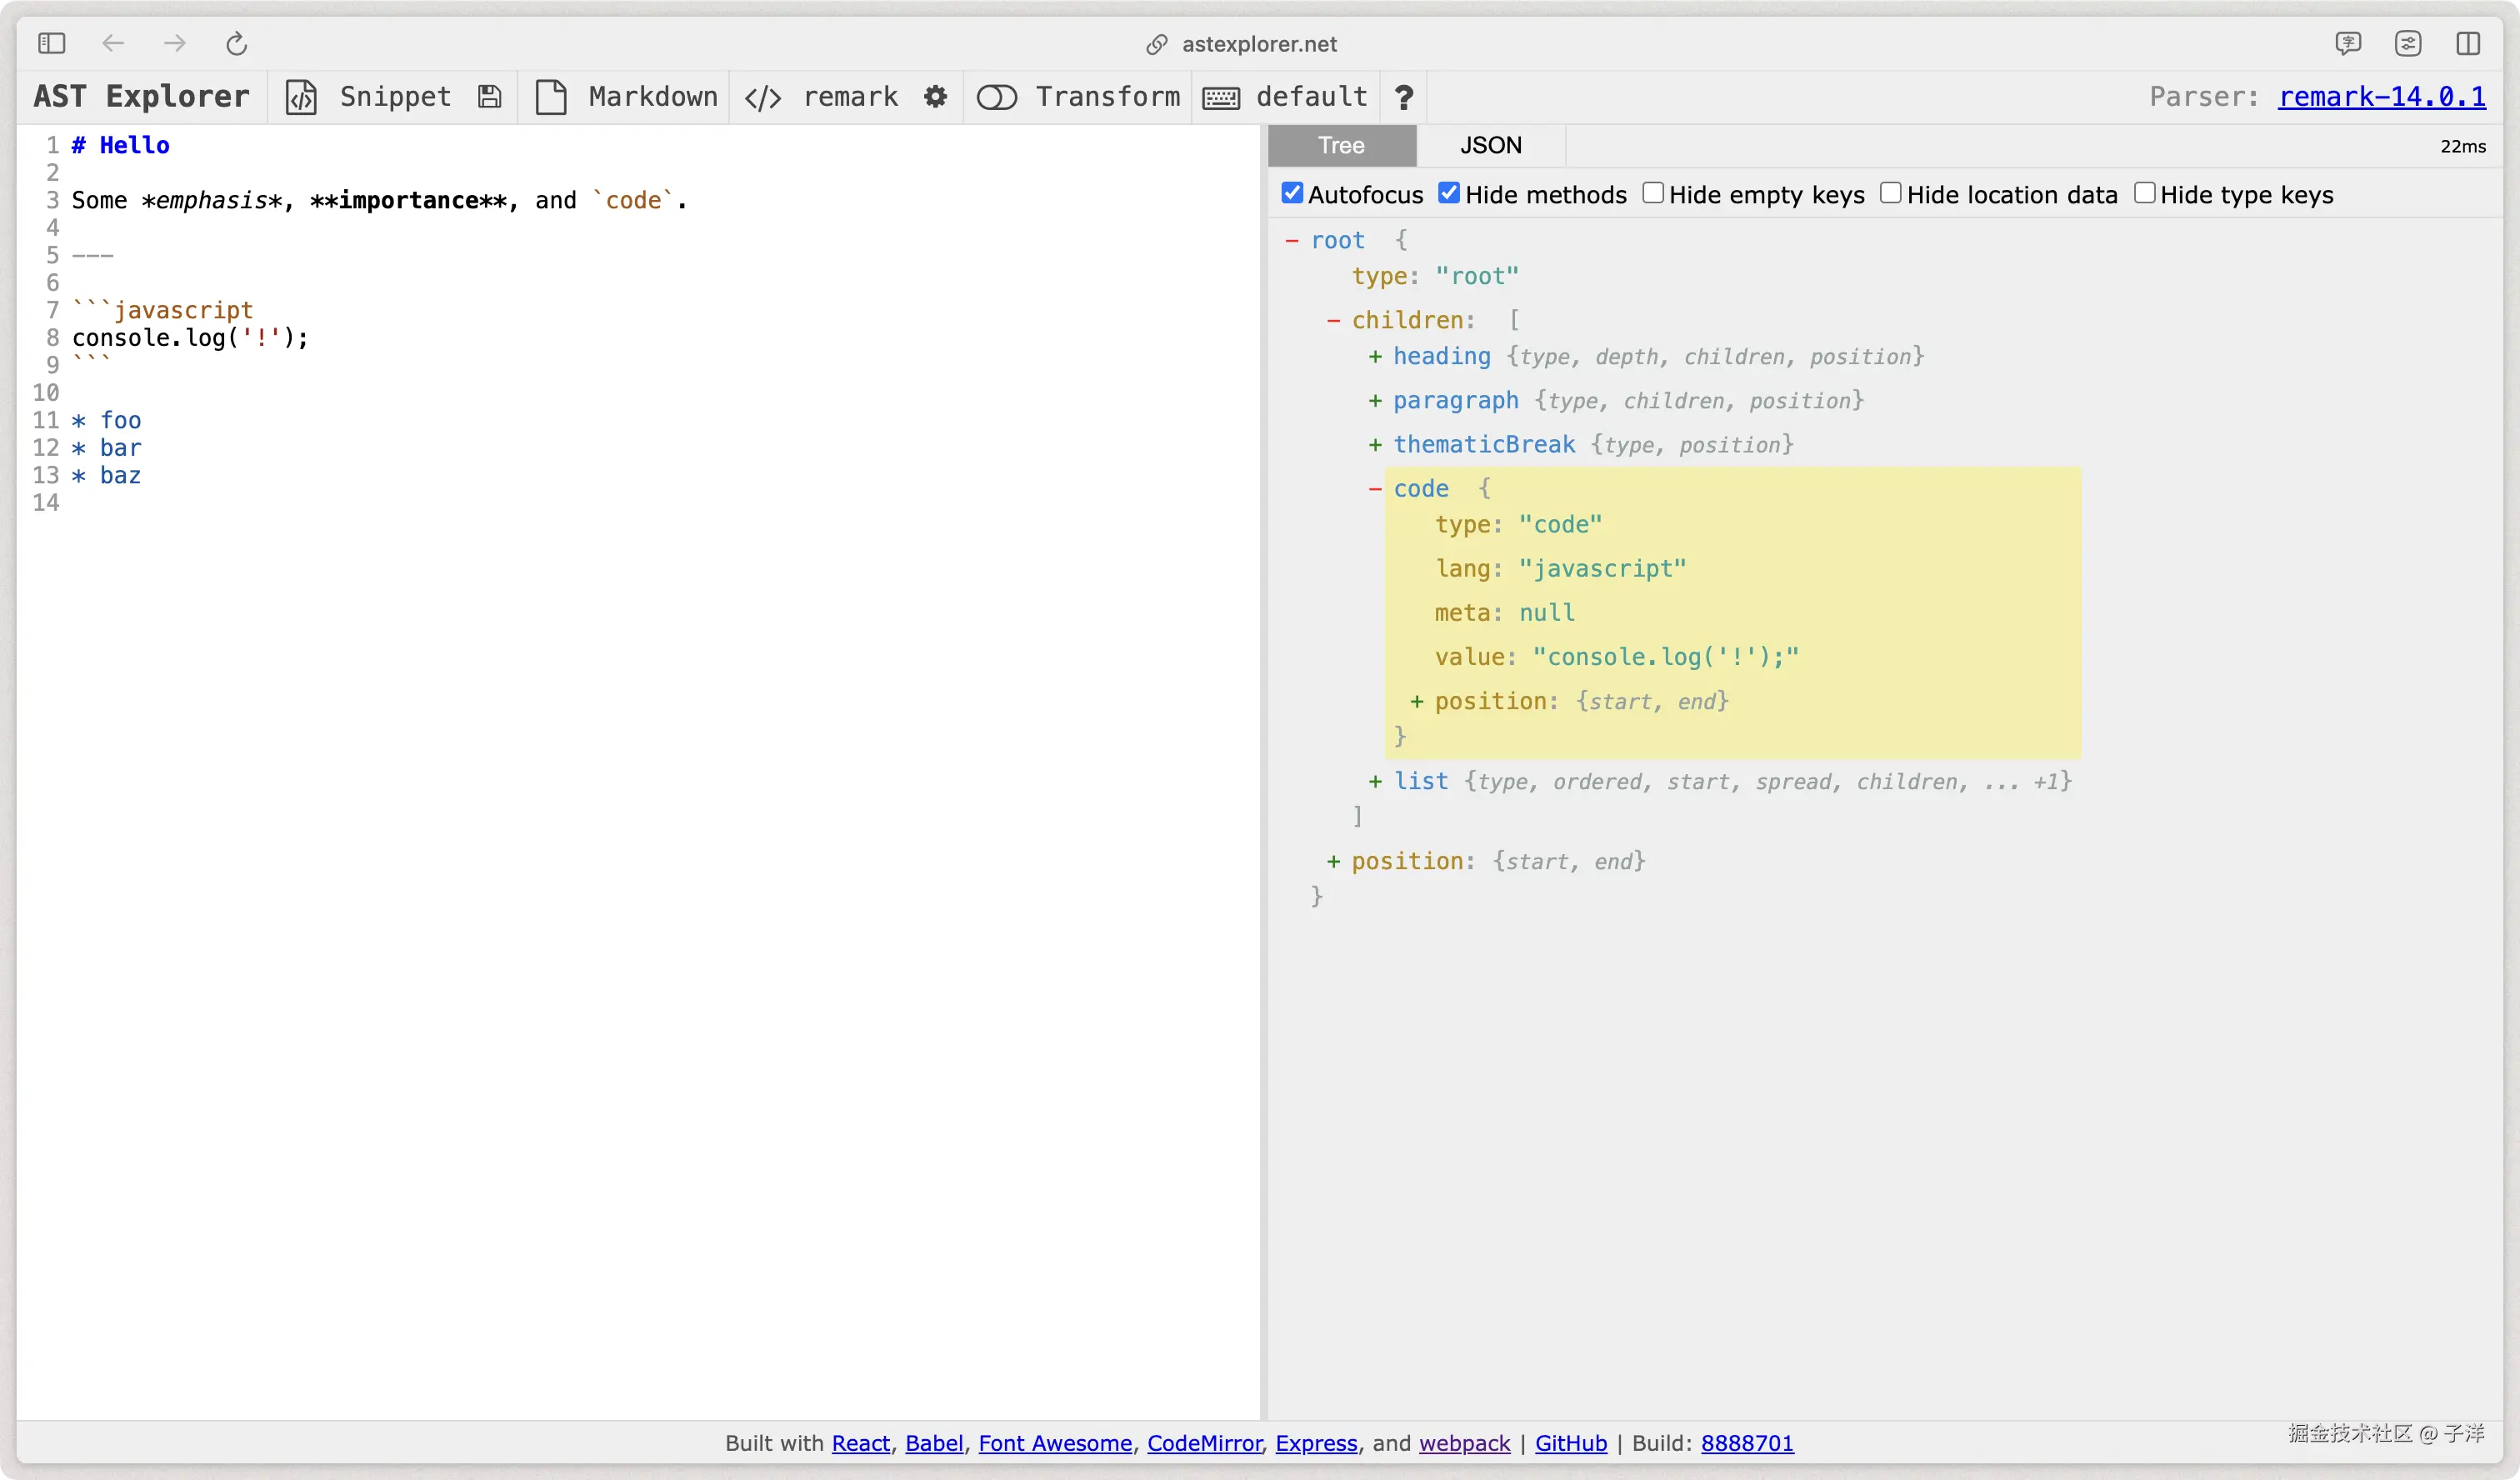Click line 8 console.log code in editor
Screen dimensions: 2520x1480
(190, 338)
